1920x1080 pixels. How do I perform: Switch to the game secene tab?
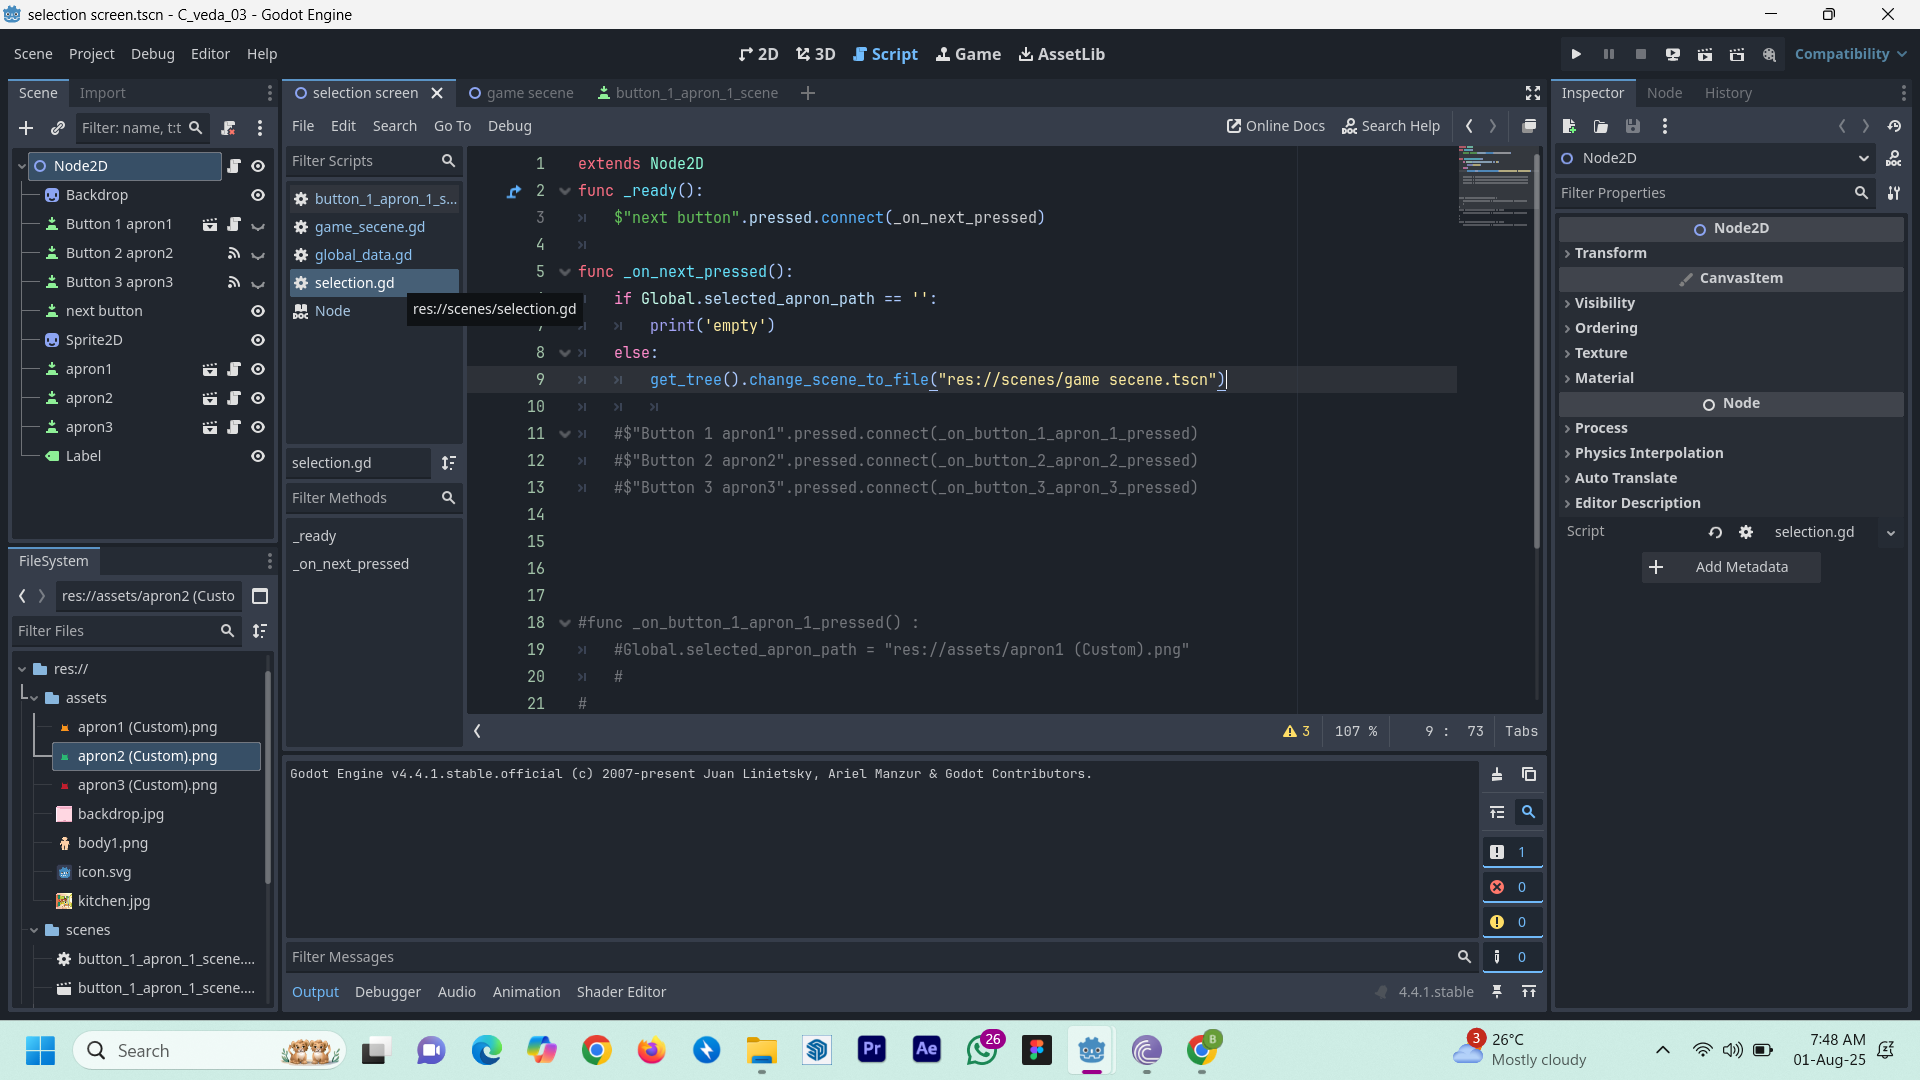pyautogui.click(x=521, y=93)
